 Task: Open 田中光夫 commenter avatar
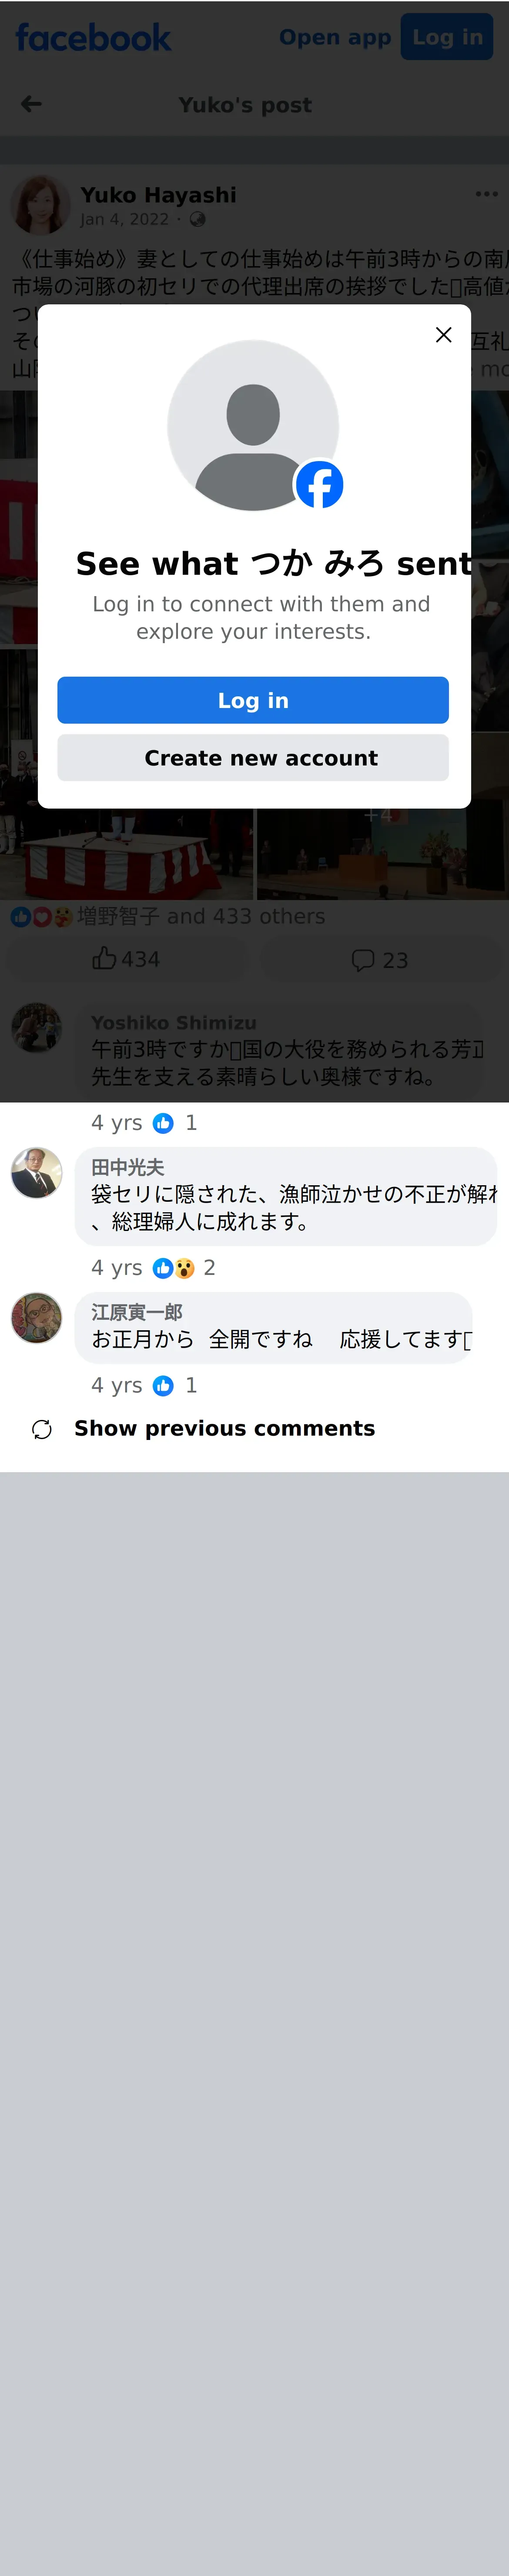pos(37,1173)
